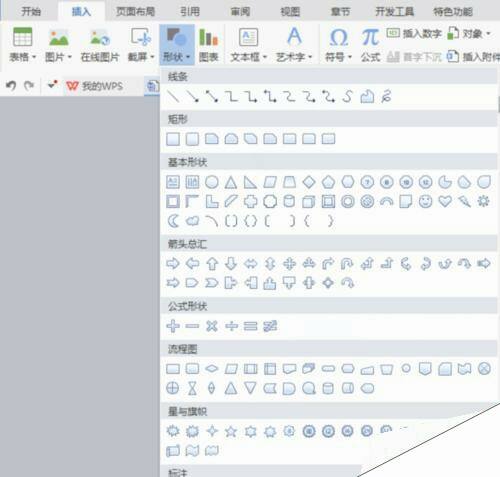Select the smiley face shape

[x=425, y=201]
